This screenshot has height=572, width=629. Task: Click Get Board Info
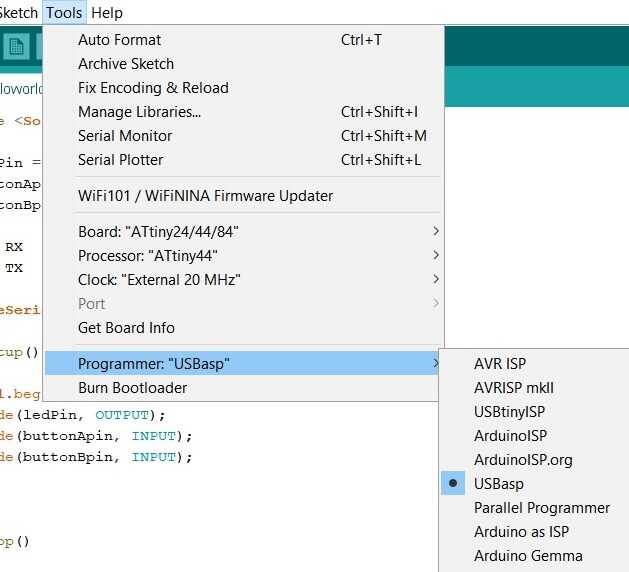126,328
